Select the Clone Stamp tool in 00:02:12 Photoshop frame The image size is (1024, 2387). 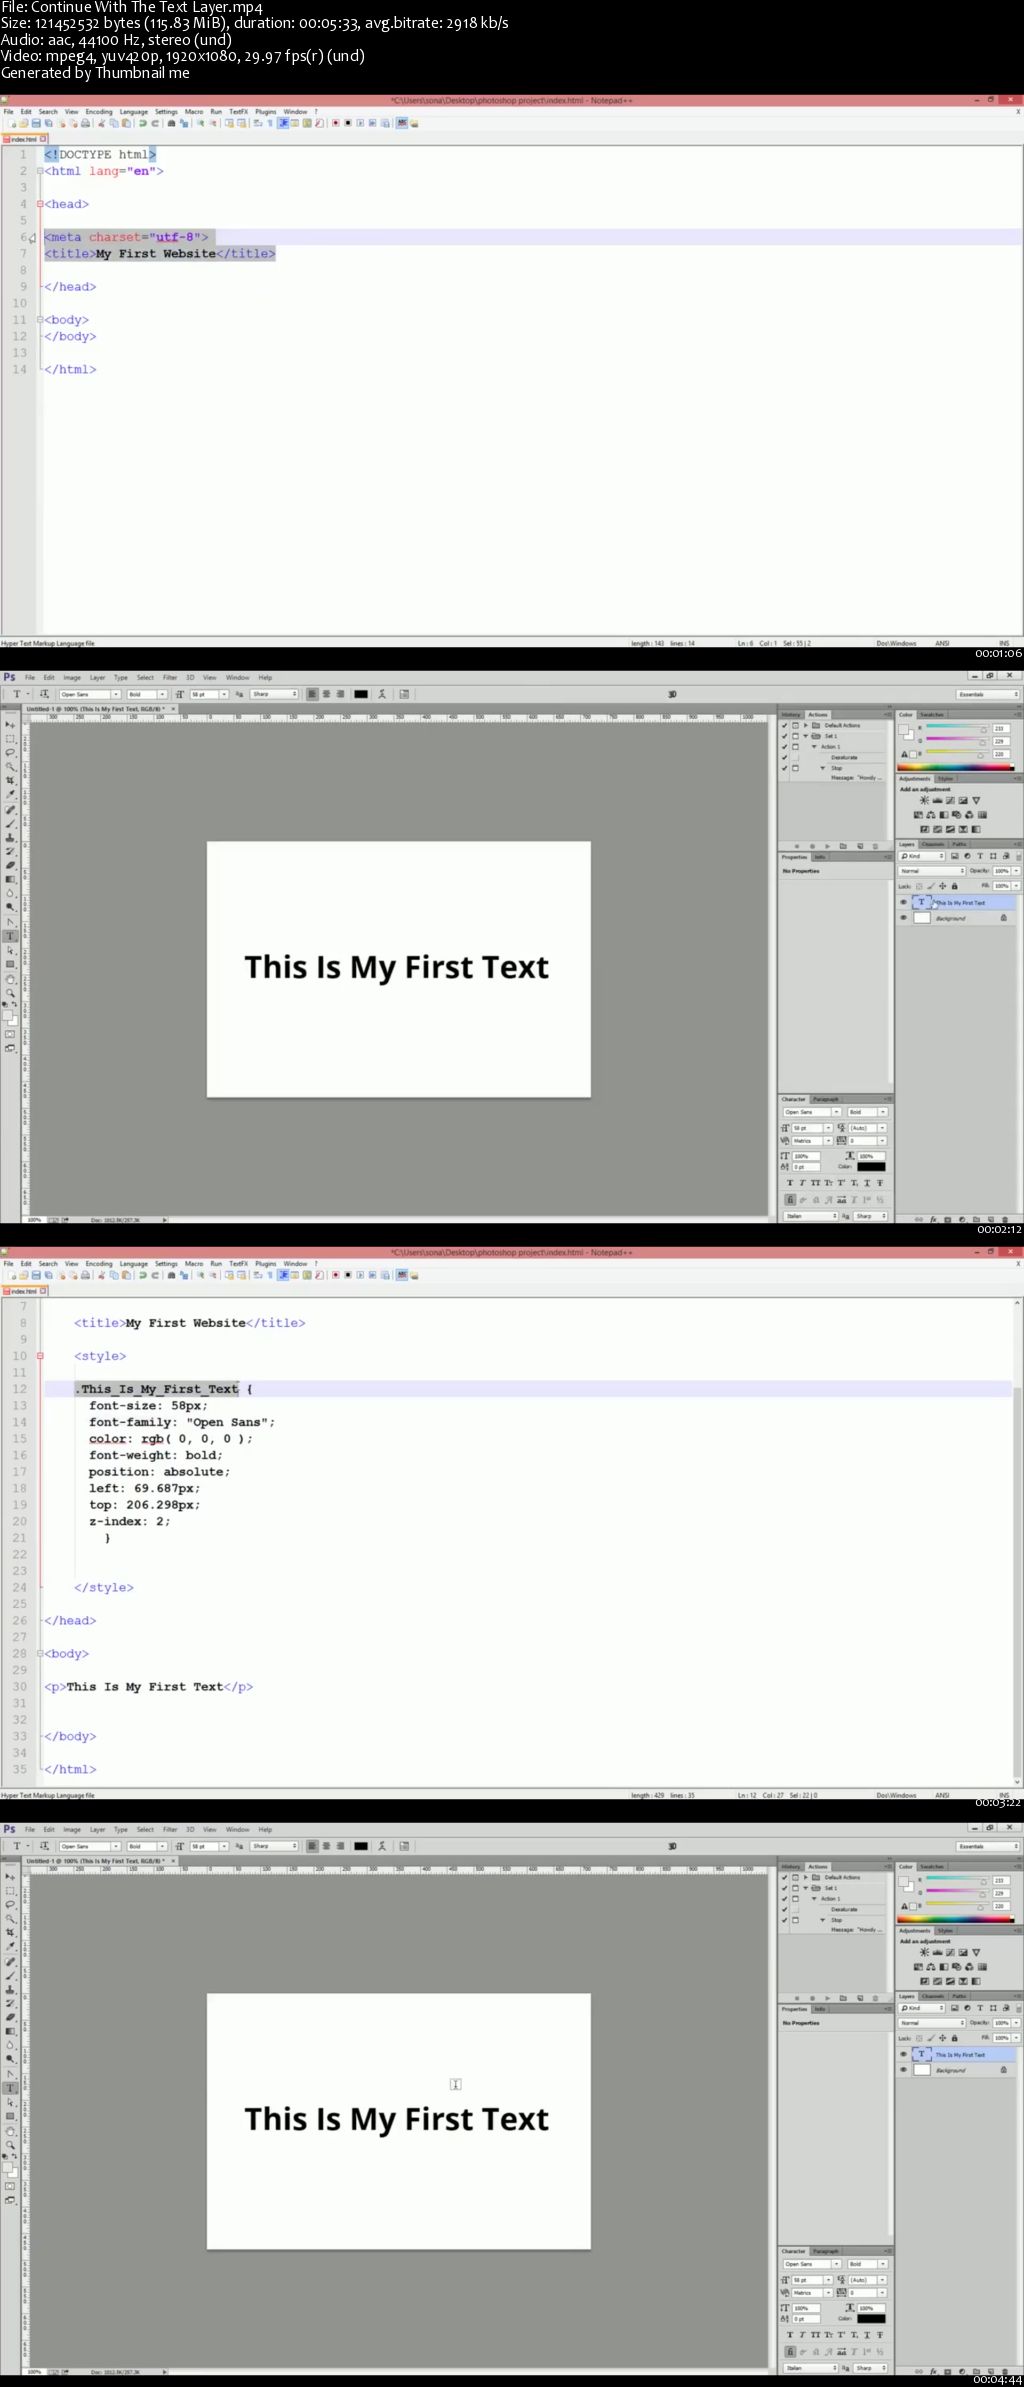click(10, 837)
